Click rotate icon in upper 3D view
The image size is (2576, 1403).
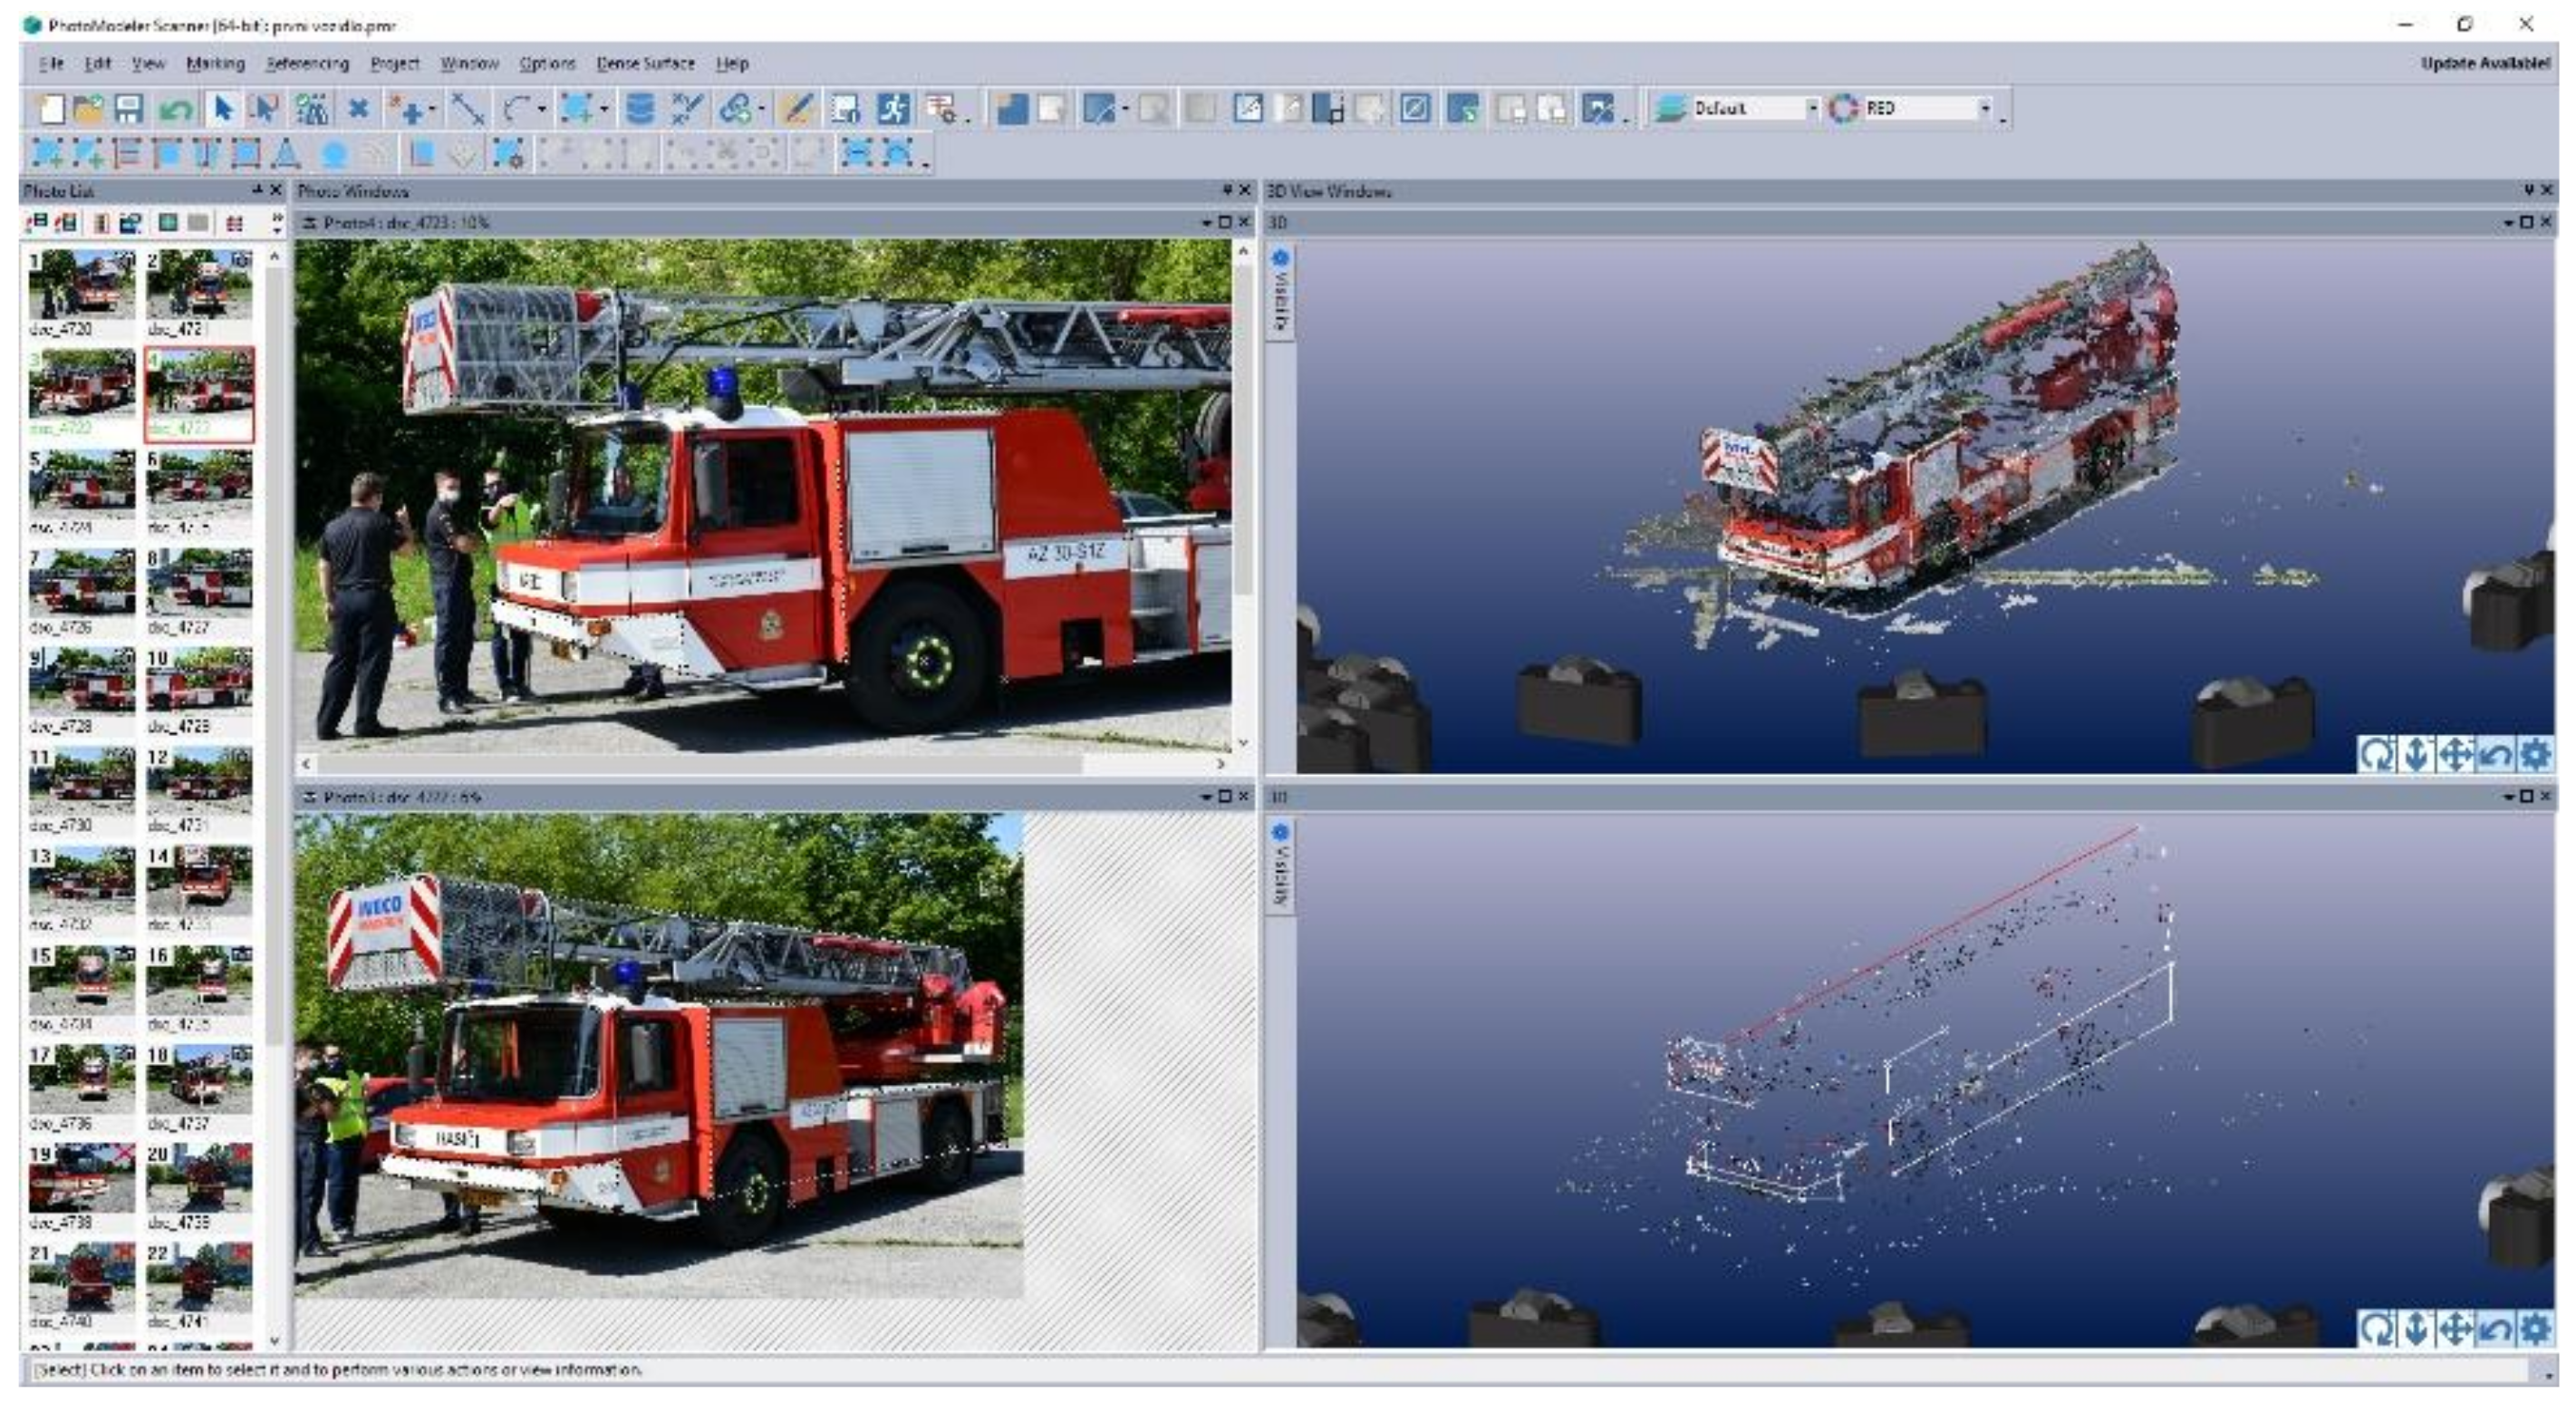[x=2376, y=754]
